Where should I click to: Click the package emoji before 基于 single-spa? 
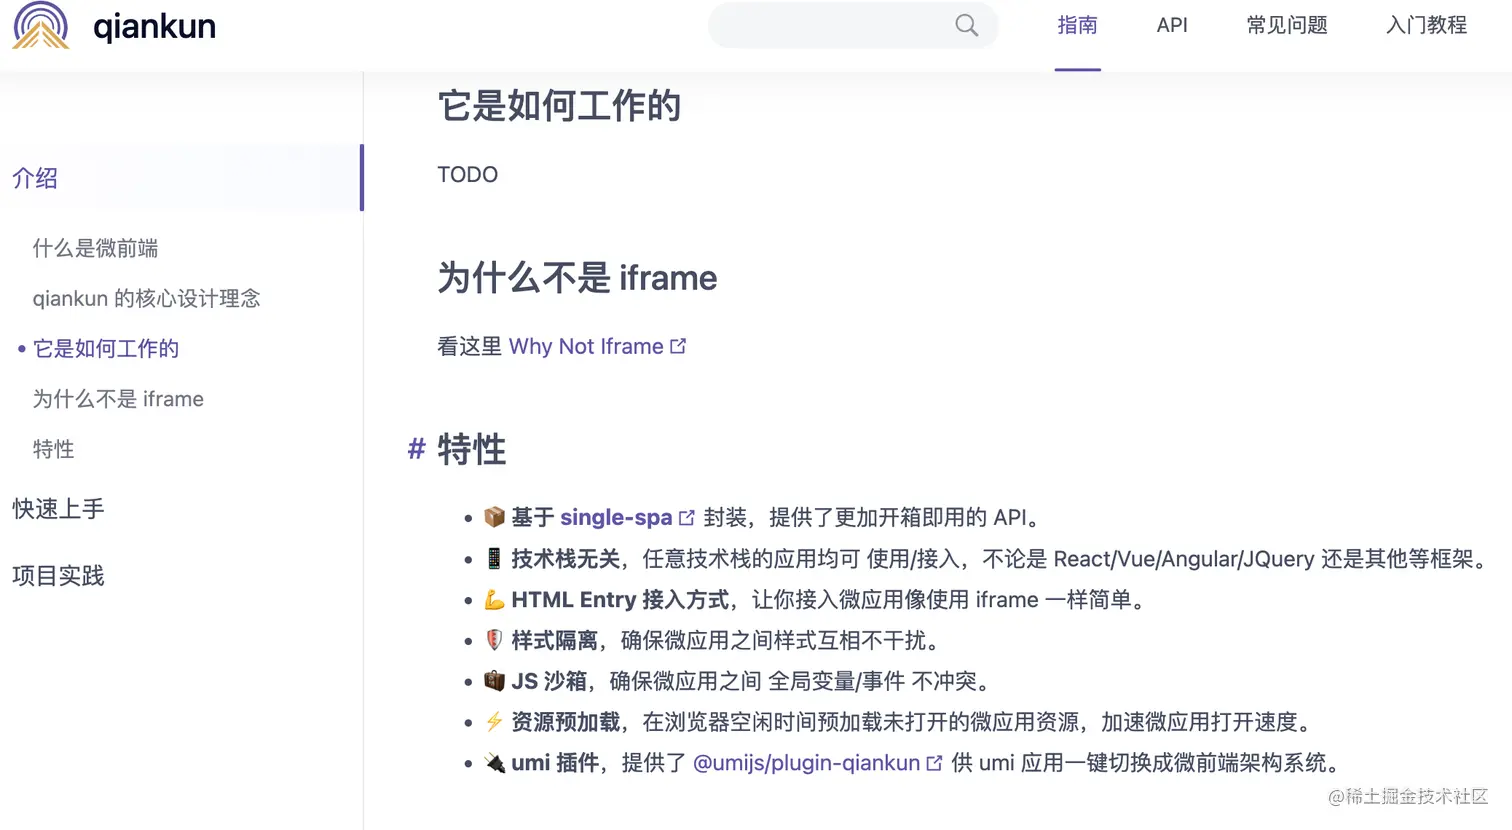494,517
